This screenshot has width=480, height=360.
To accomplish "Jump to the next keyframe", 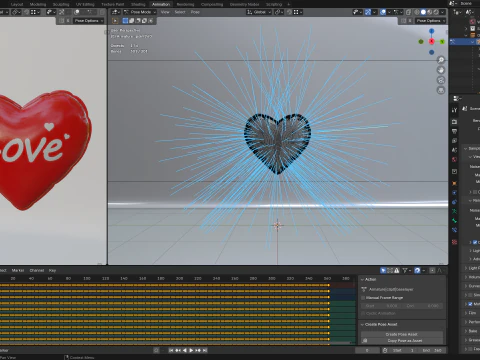I will 198,350.
